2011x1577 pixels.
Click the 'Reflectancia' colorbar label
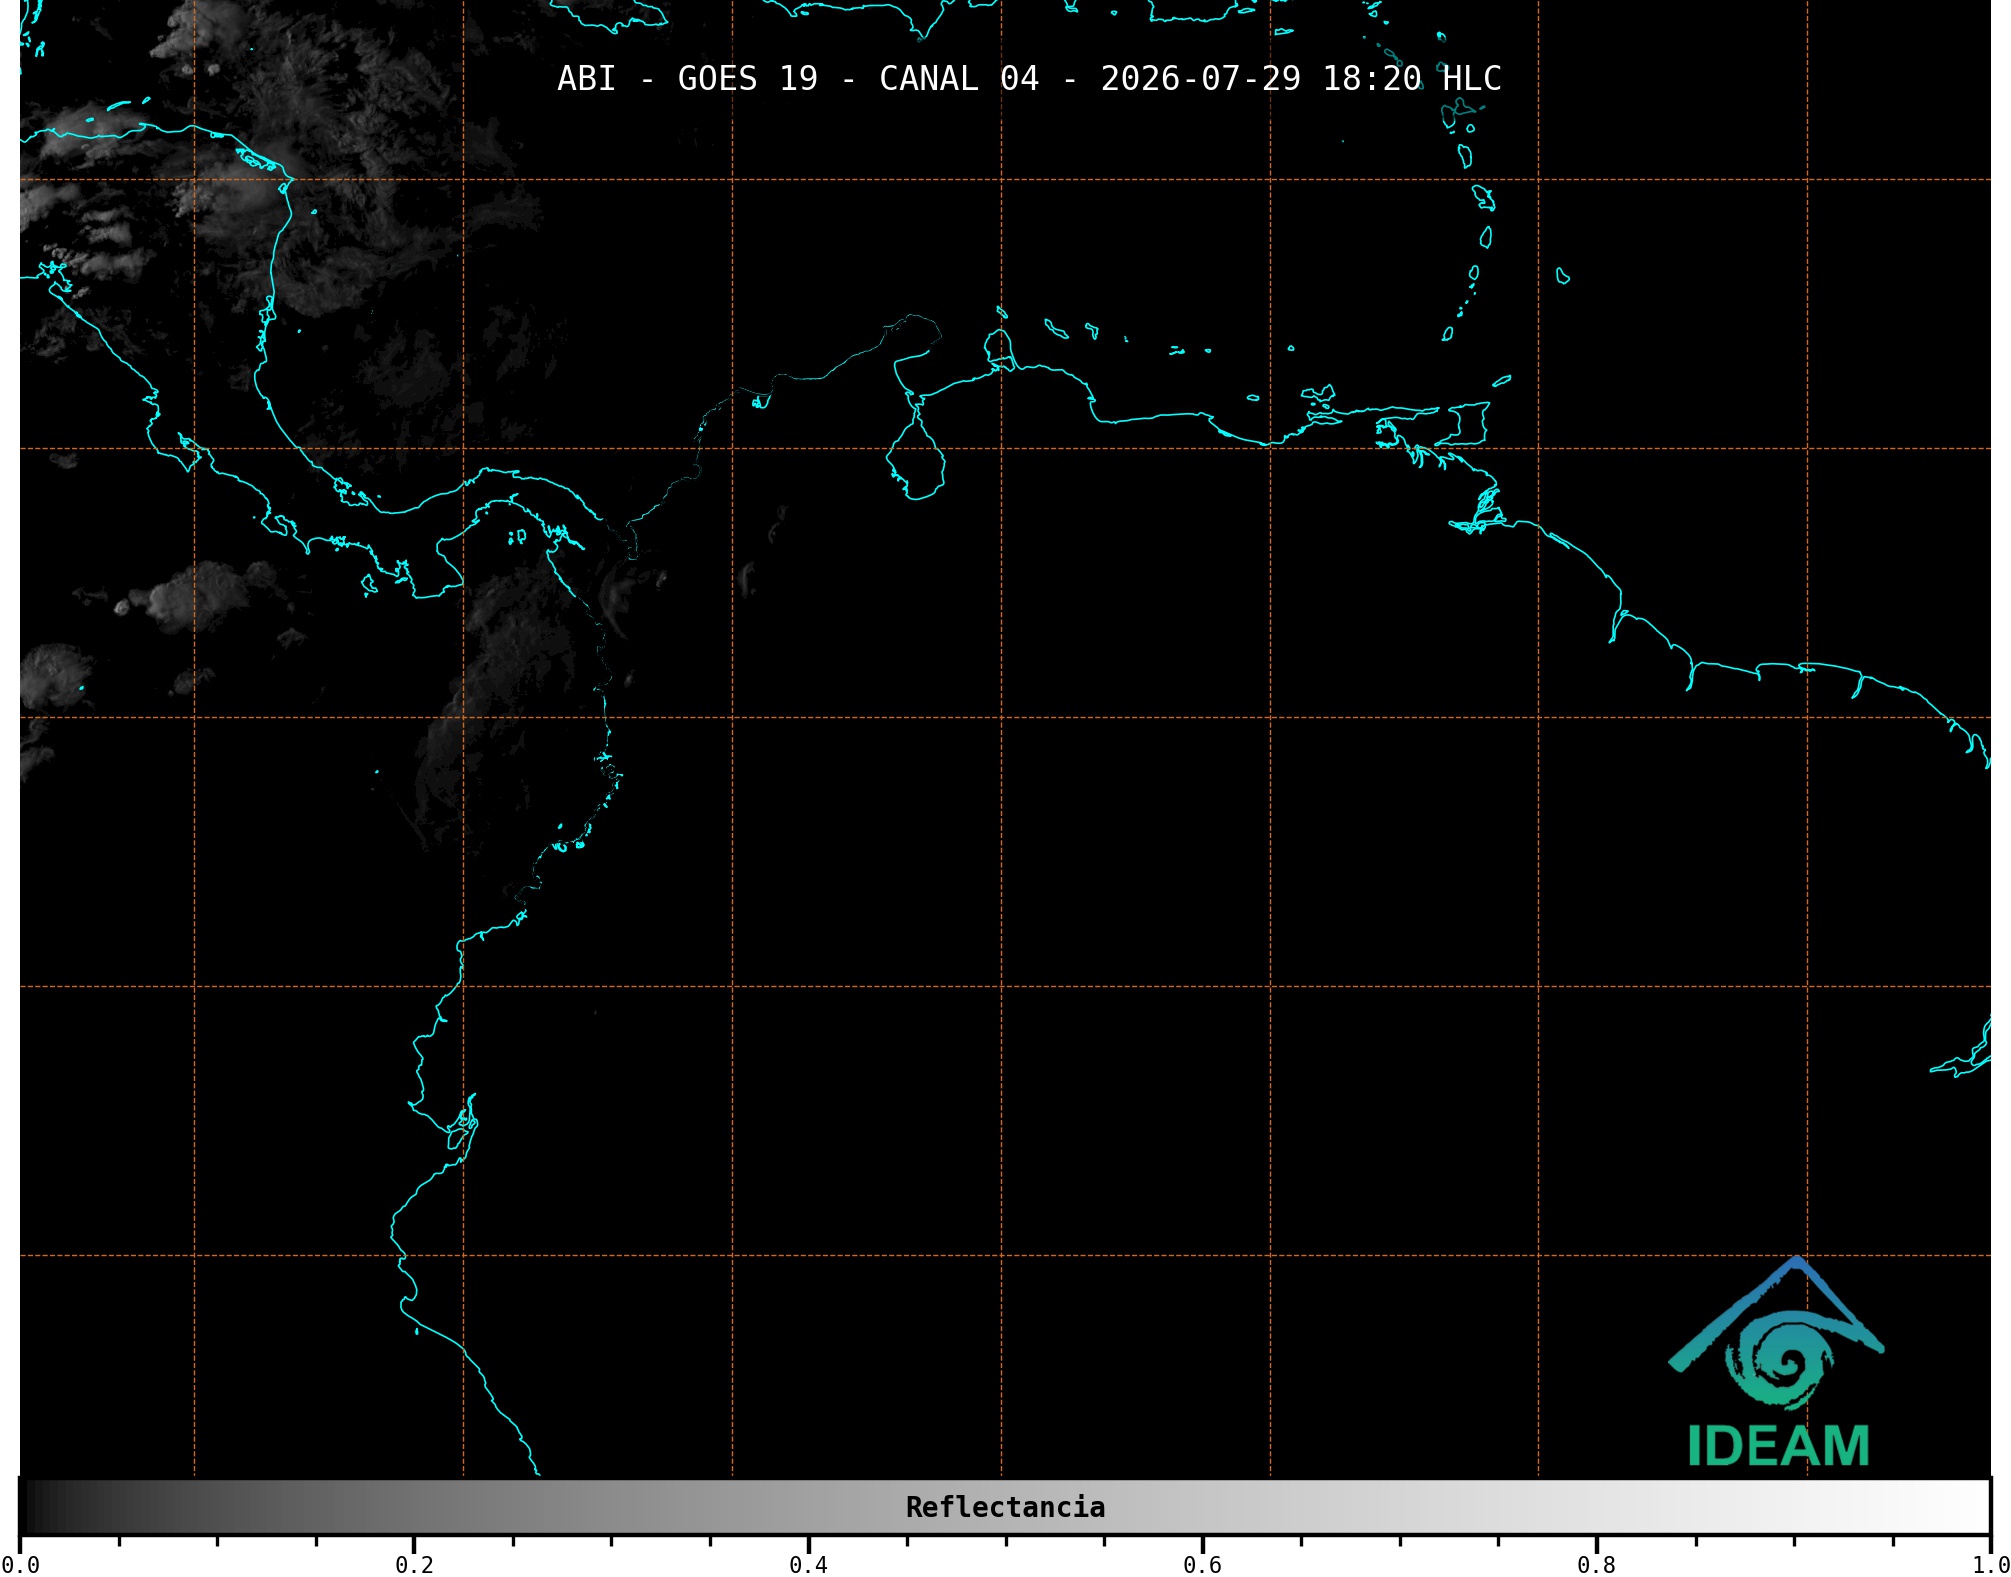1005,1507
